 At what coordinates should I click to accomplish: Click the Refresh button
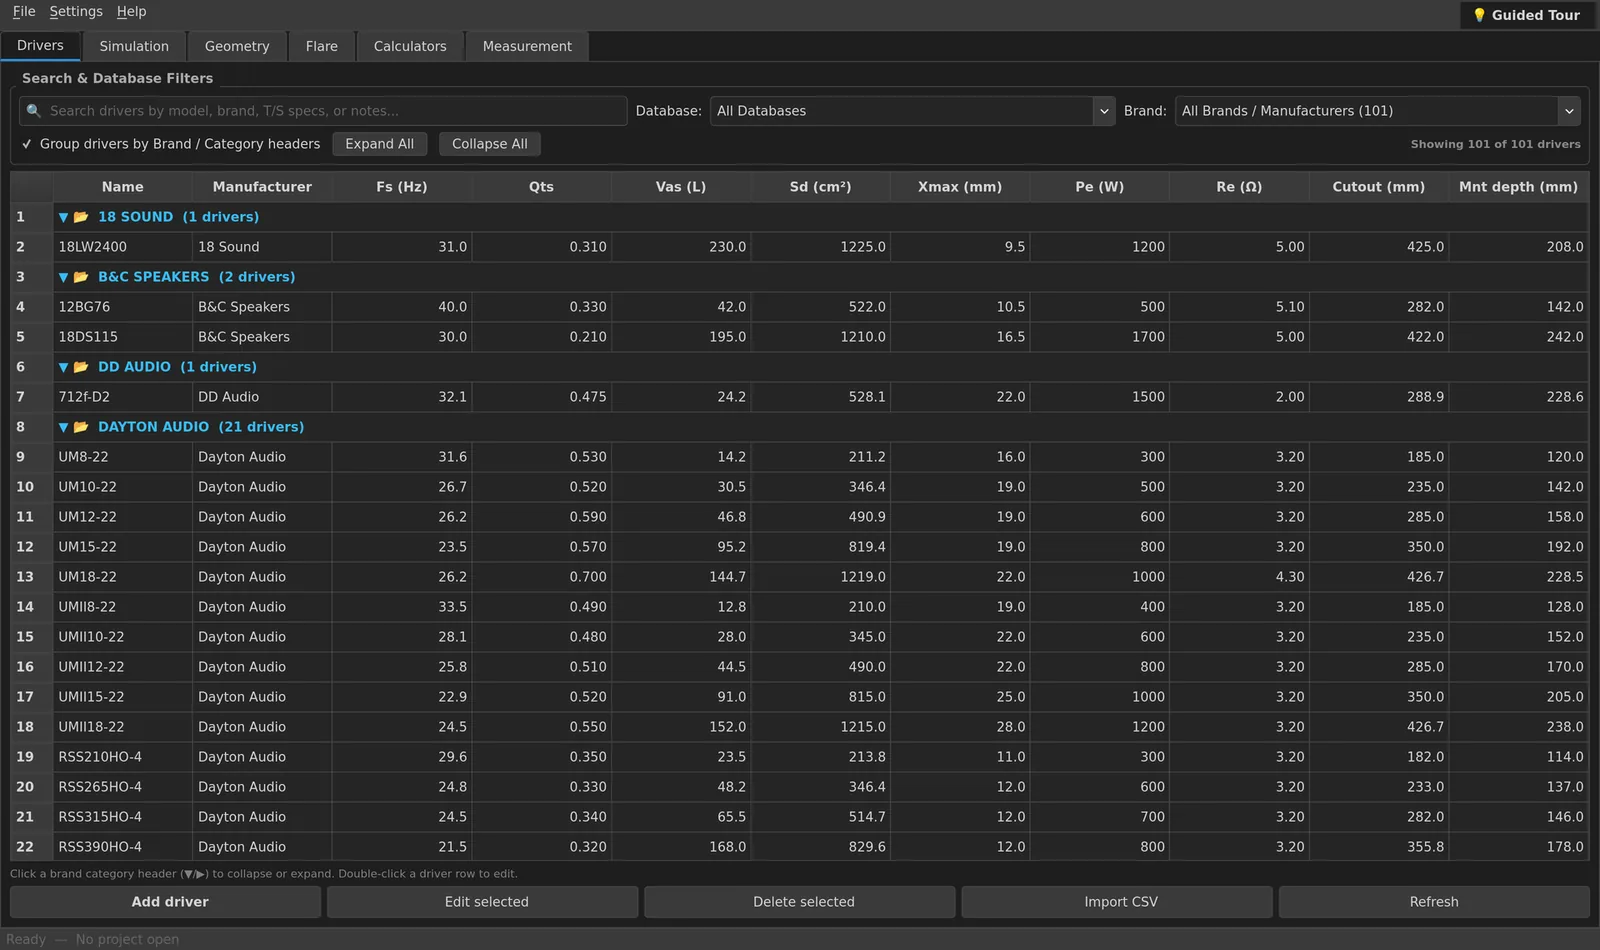1434,902
